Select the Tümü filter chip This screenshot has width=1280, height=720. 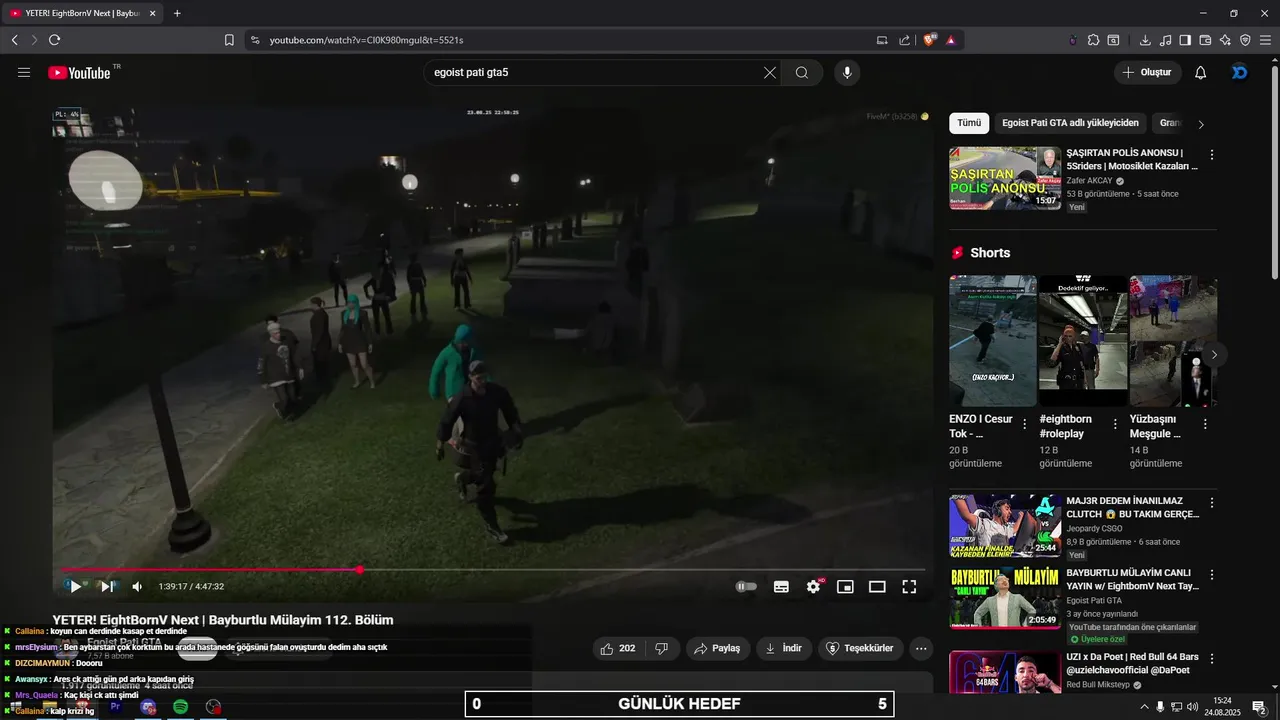coord(969,123)
